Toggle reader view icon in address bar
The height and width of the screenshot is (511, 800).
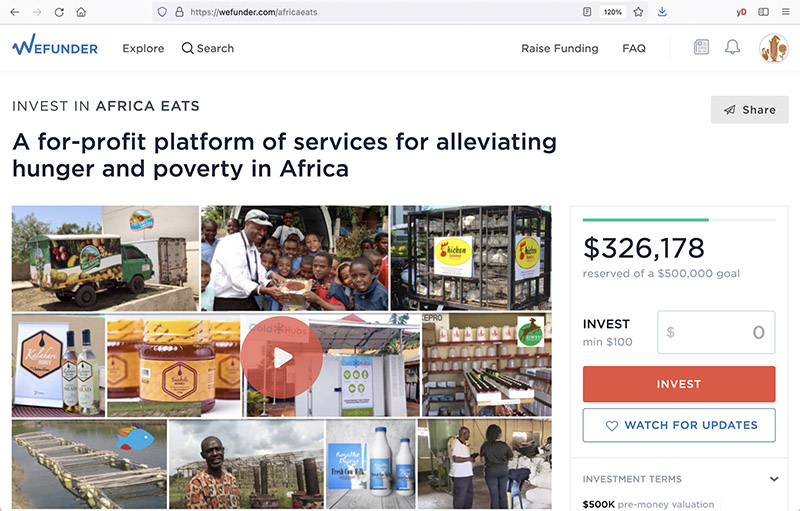(587, 12)
